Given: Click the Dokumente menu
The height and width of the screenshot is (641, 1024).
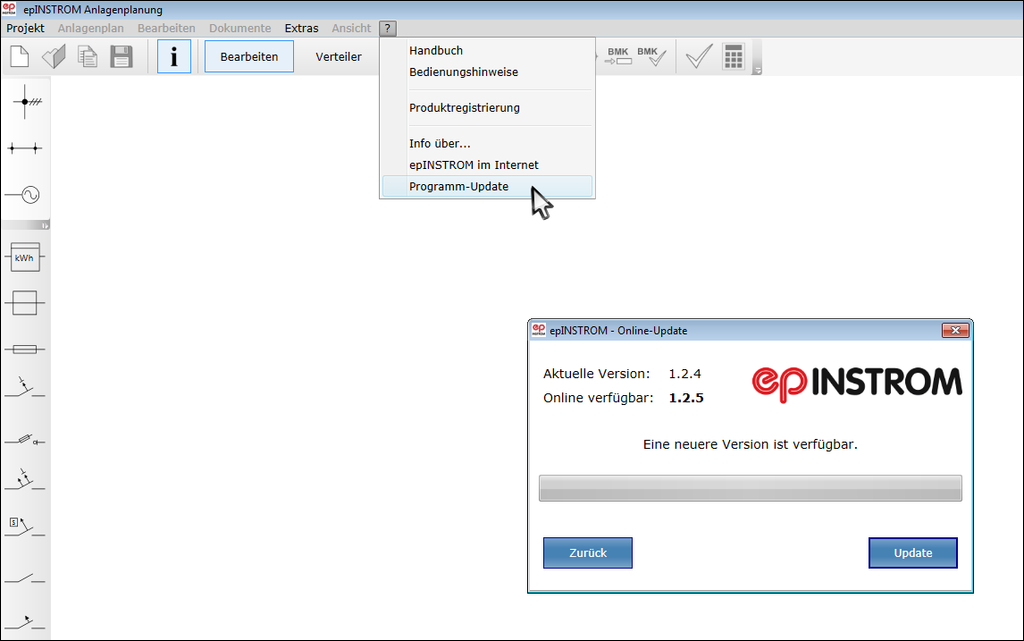Looking at the screenshot, I should (240, 28).
